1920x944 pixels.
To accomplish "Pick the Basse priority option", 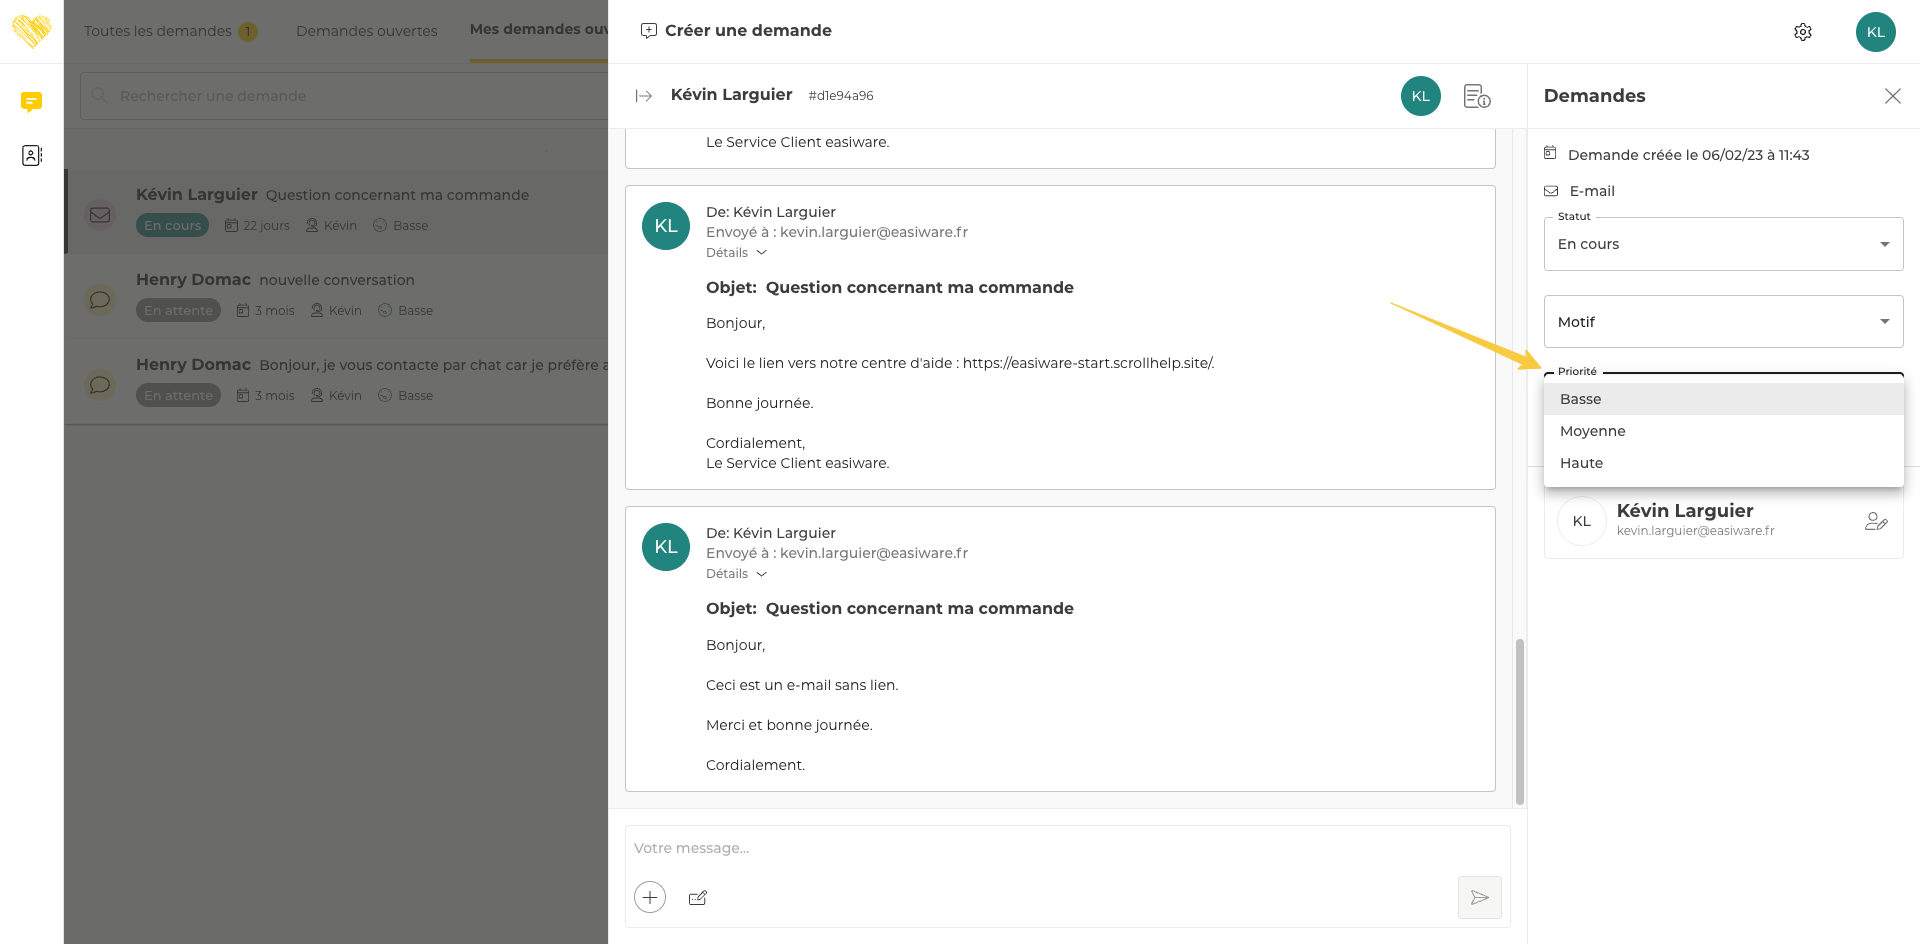I will click(x=1580, y=399).
